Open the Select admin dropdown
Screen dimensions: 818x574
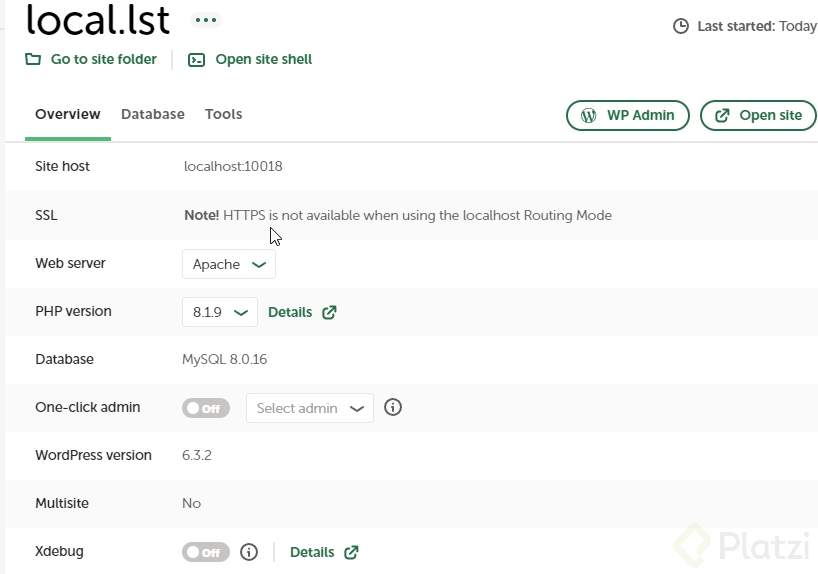pyautogui.click(x=310, y=408)
